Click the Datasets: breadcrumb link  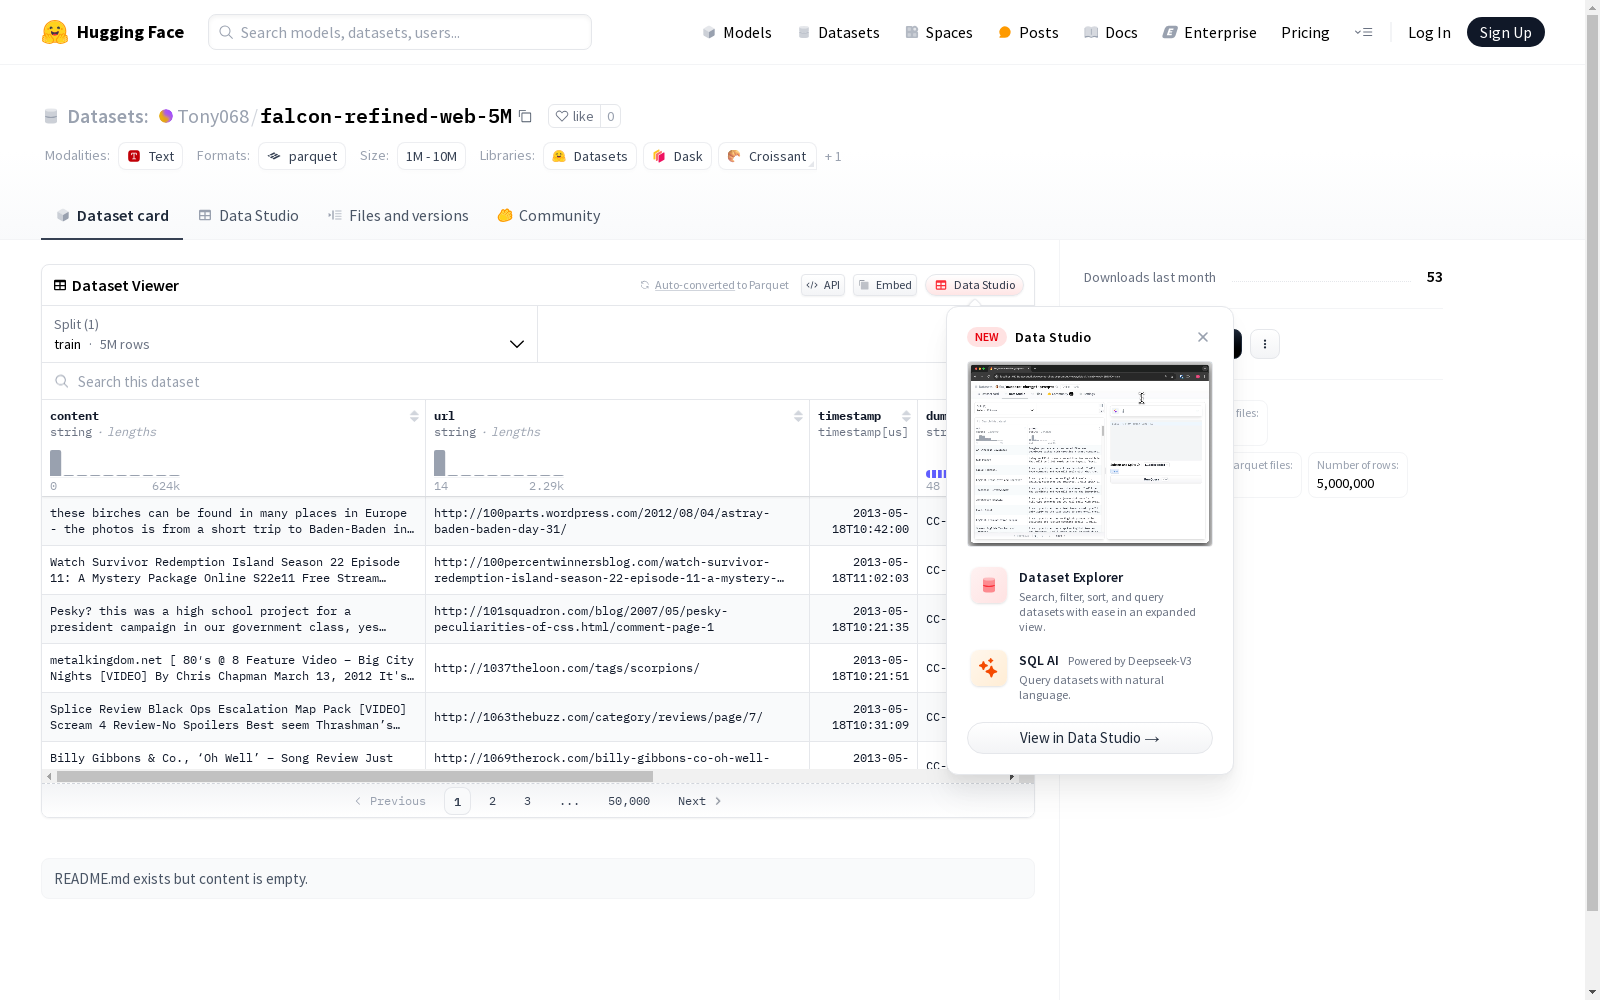click(x=107, y=116)
